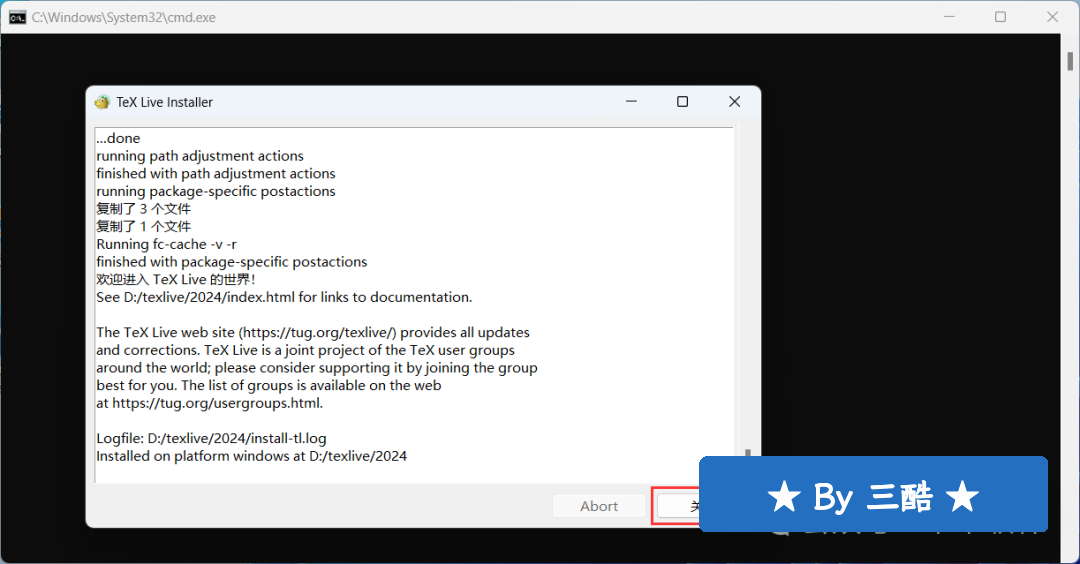Click the cmd.exe vertical scrollbar thumb
The image size is (1080, 564).
(x=1070, y=61)
